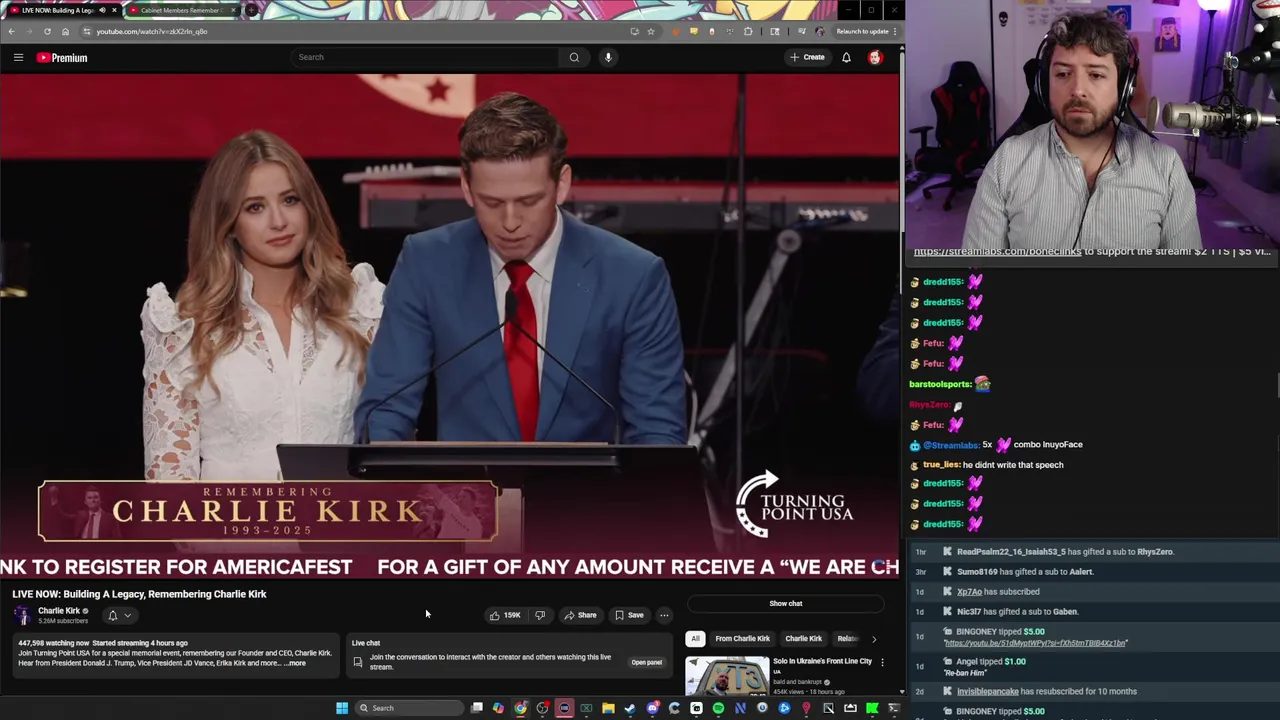
Task: Expand video description with more
Action: (x=297, y=663)
